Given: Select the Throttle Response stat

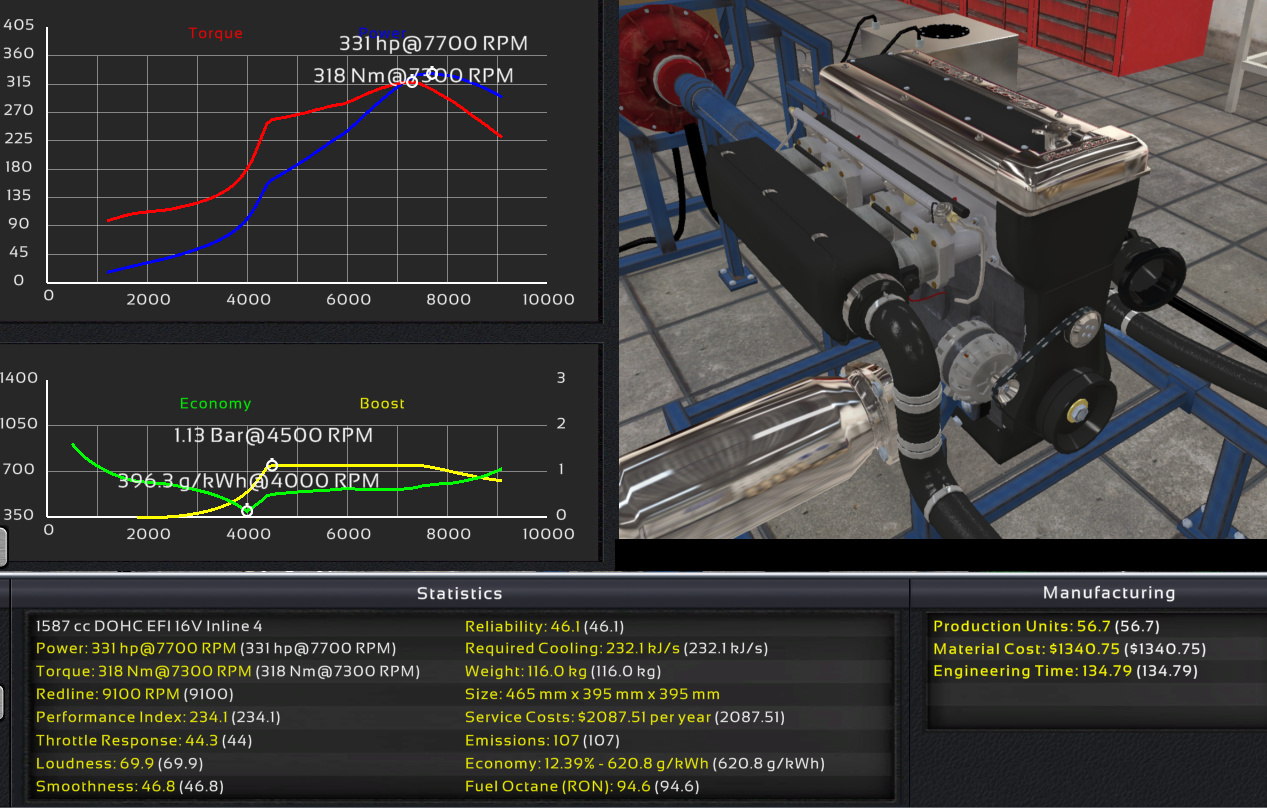Looking at the screenshot, I should (139, 740).
